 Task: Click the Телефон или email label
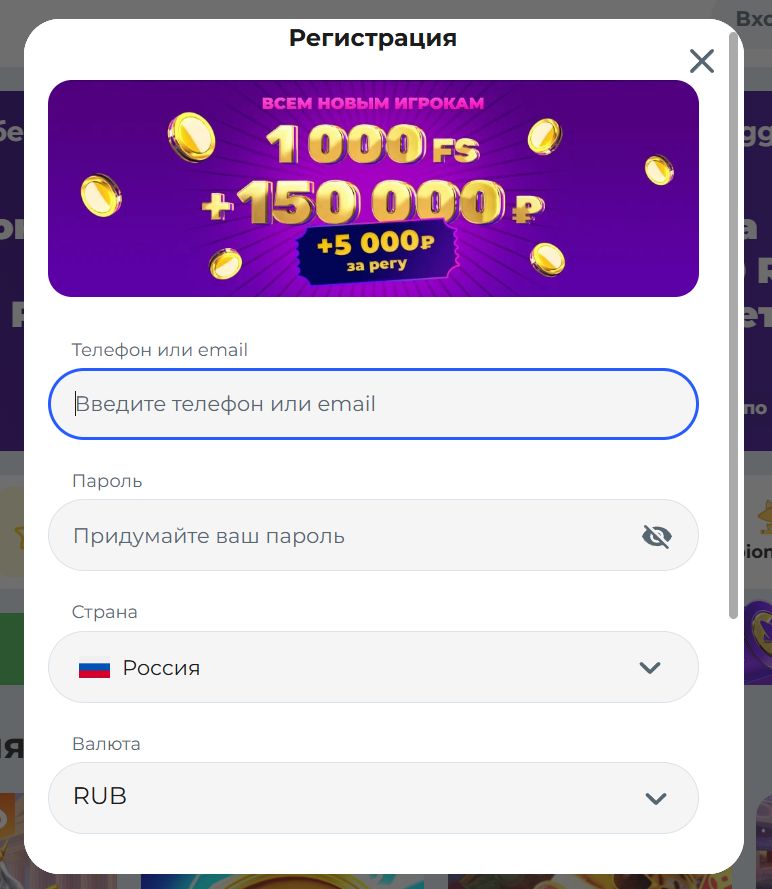click(159, 349)
